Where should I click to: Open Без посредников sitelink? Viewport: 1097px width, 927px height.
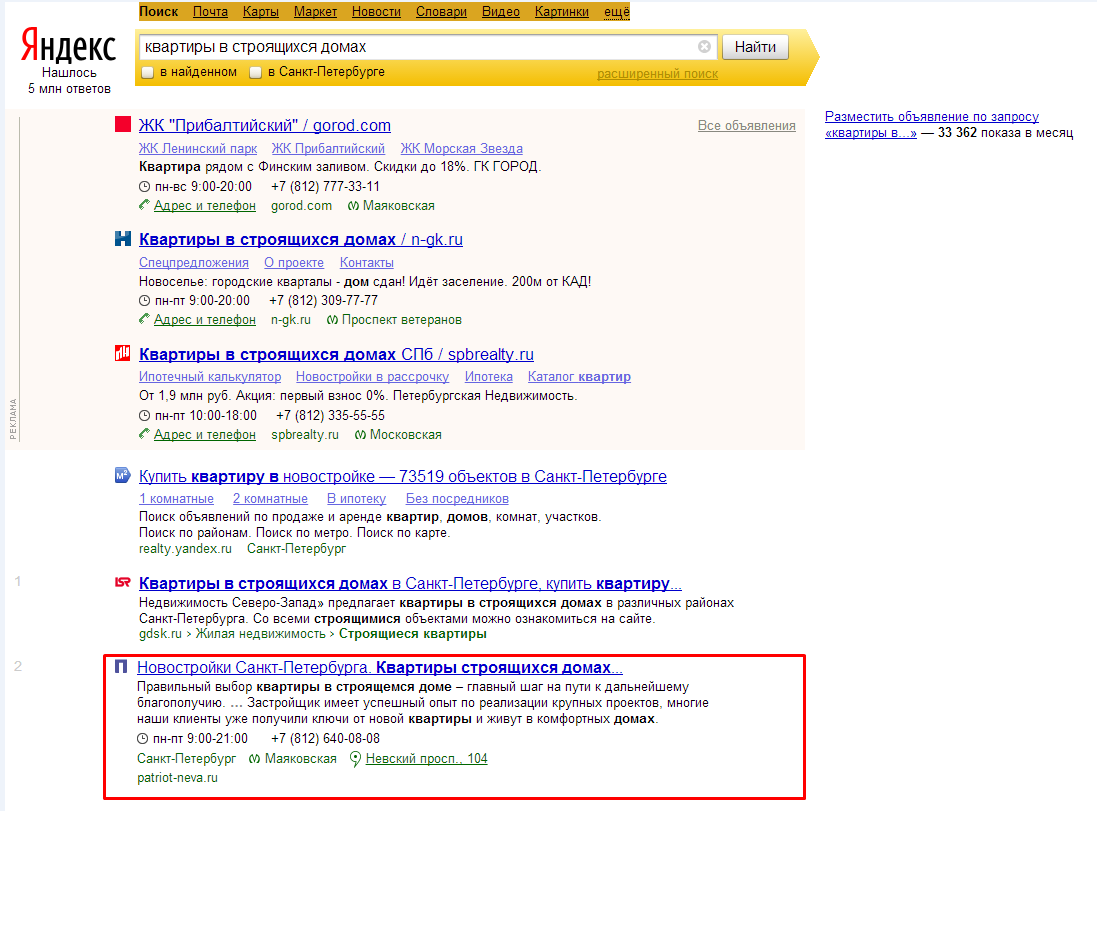pos(458,499)
